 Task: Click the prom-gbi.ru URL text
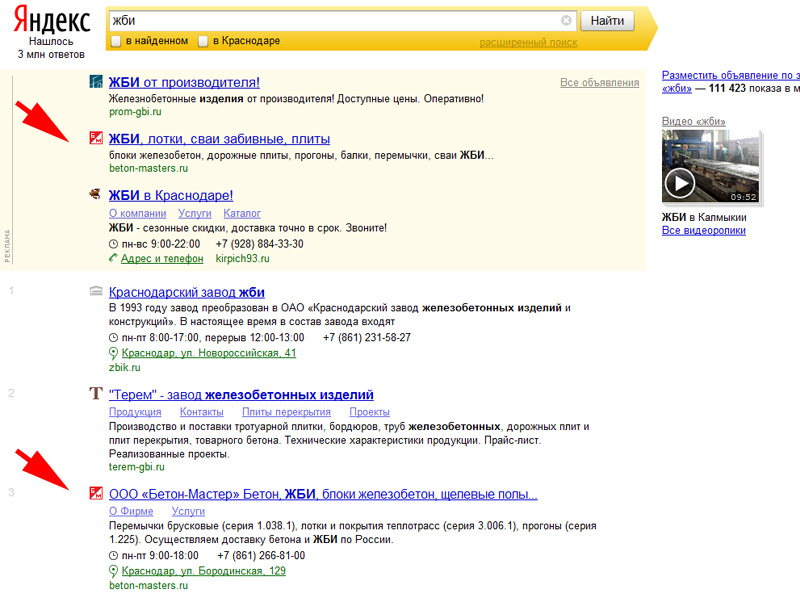pyautogui.click(x=135, y=112)
